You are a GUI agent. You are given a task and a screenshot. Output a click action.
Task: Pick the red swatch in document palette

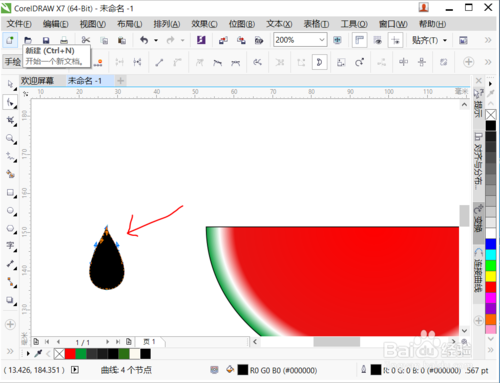pos(70,354)
